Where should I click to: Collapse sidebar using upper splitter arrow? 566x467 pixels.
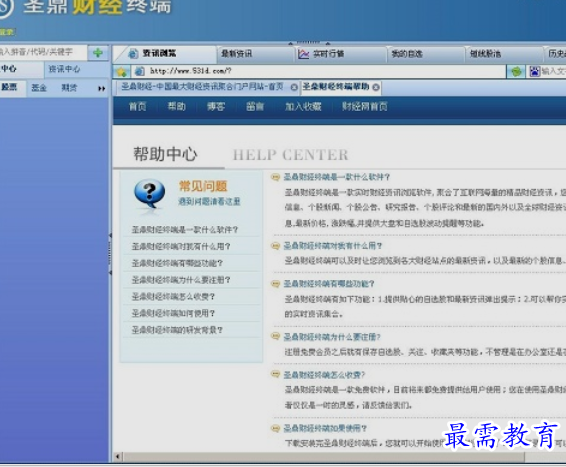(x=110, y=235)
